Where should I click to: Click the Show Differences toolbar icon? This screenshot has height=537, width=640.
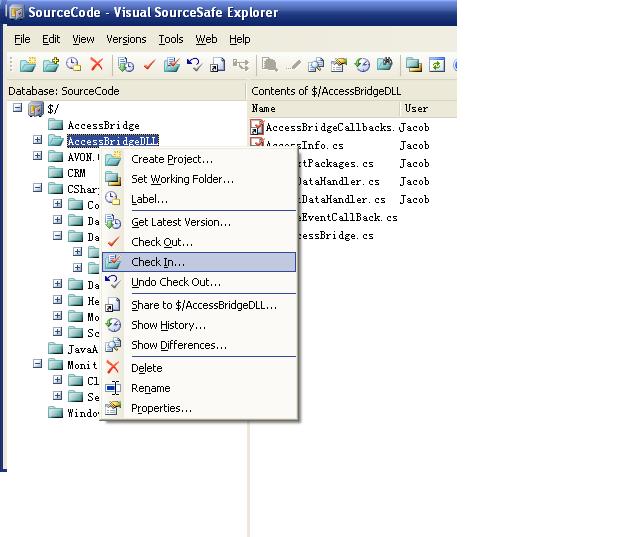point(316,64)
